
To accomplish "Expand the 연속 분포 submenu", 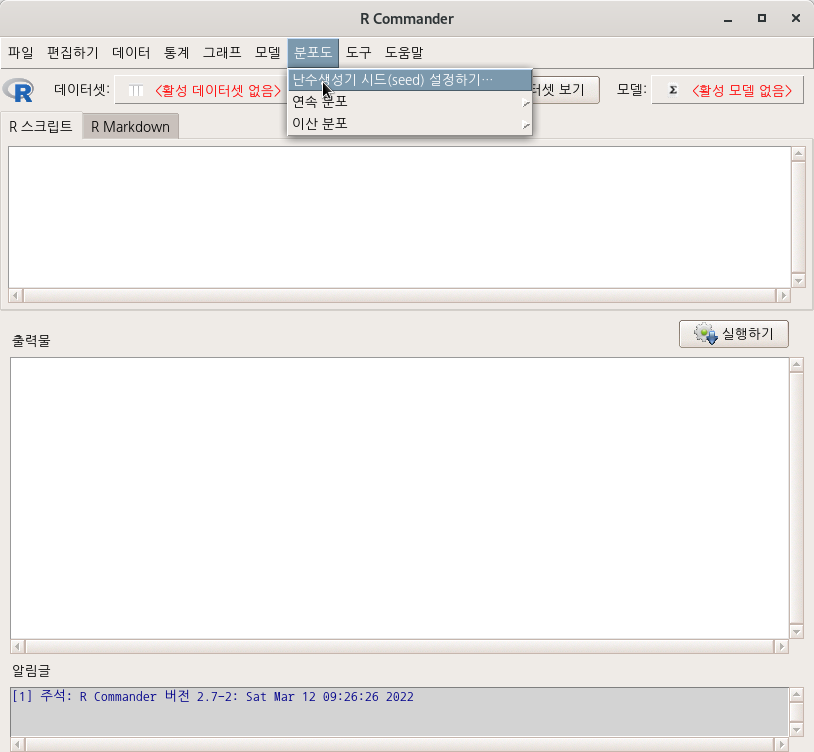I will point(410,102).
